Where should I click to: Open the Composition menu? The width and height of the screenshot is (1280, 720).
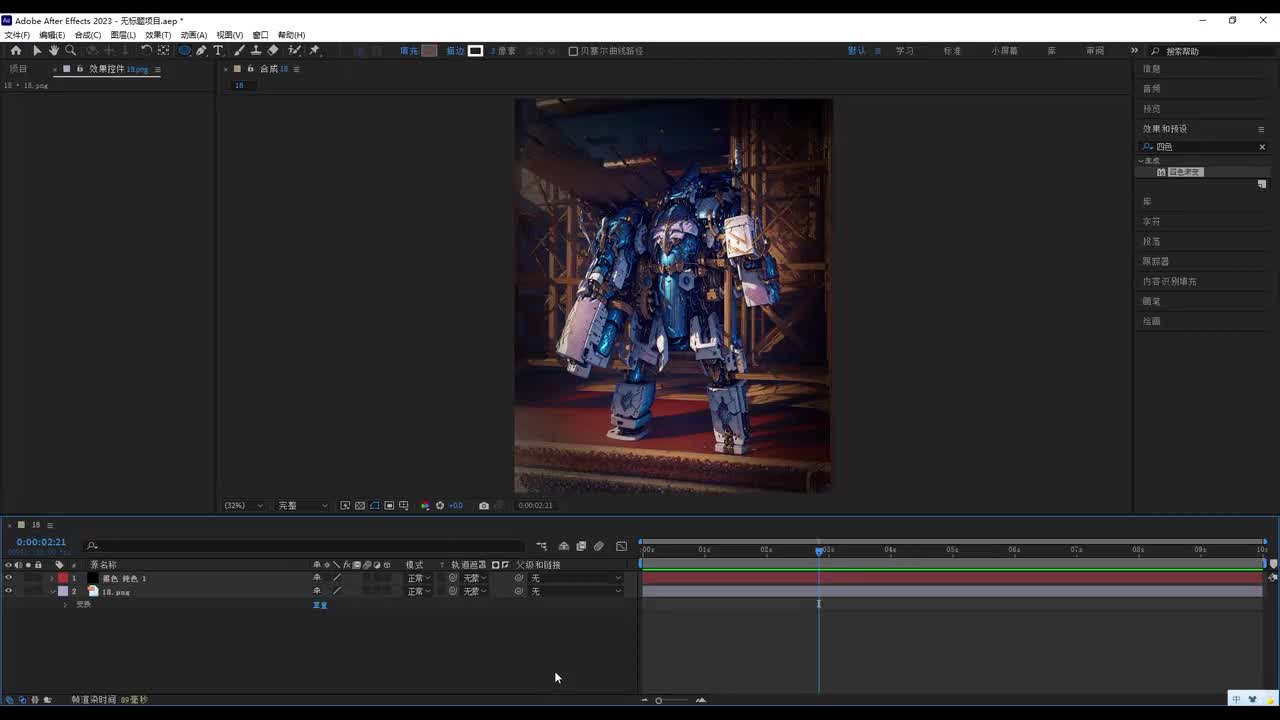point(88,35)
